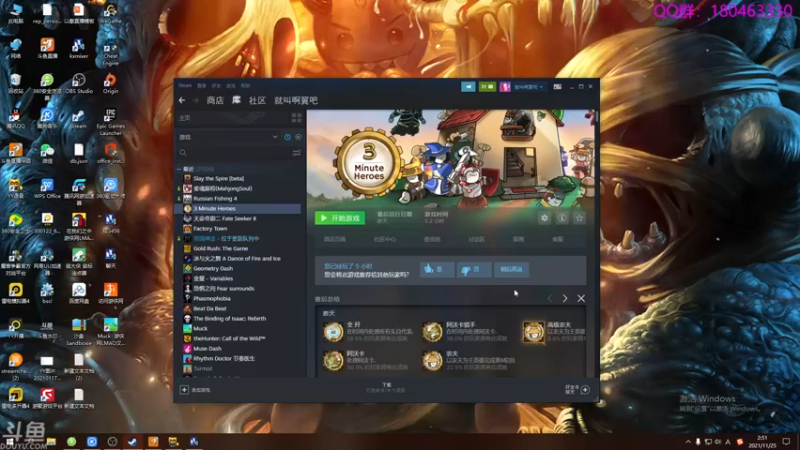Click blue announcements megaphone button
Screen dimensions: 800x450
coord(468,87)
